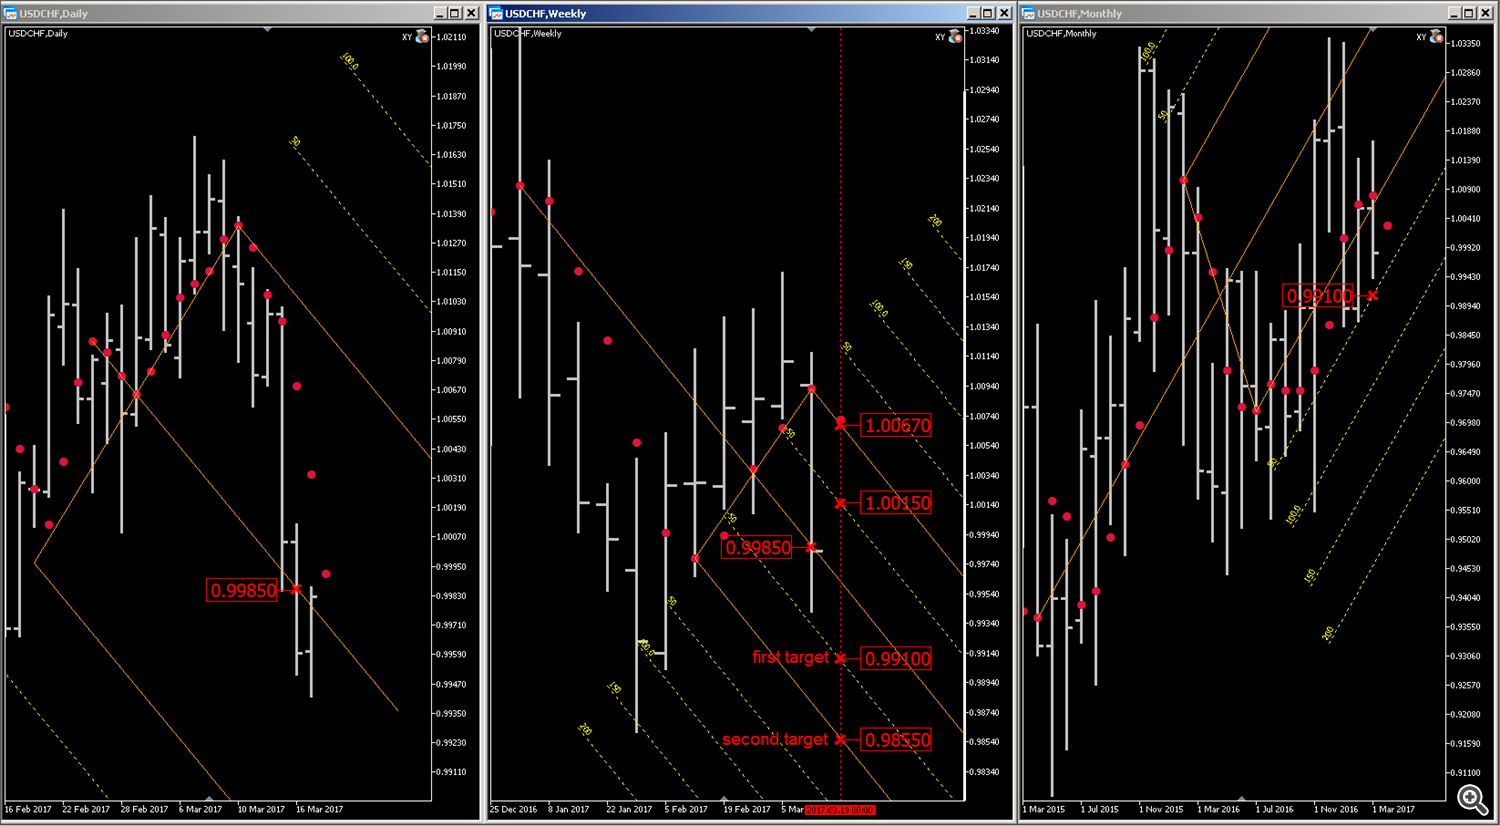Click the 0.99100 price label in Monthly chart
1500x826 pixels.
coord(1319,296)
